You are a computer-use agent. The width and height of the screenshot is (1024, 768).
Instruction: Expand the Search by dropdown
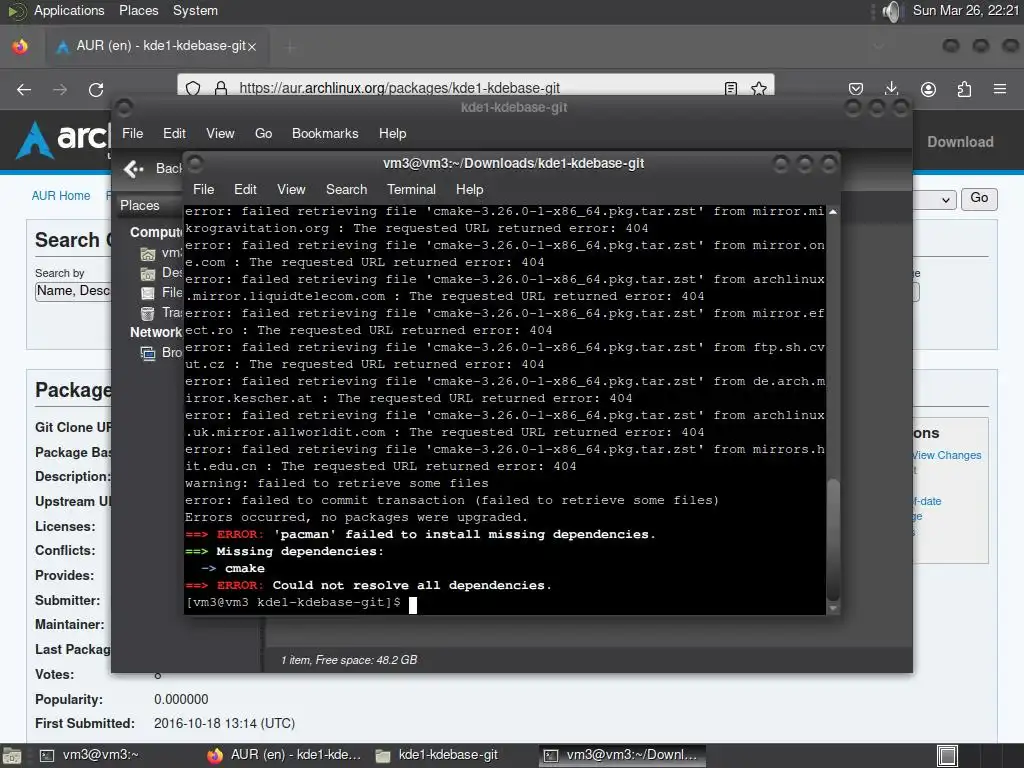click(x=72, y=291)
